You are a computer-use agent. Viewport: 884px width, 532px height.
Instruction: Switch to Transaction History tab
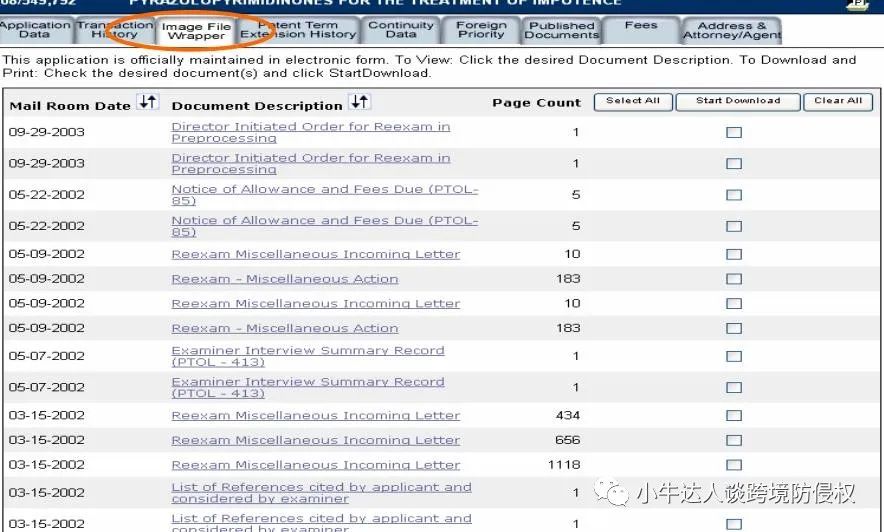tap(115, 30)
